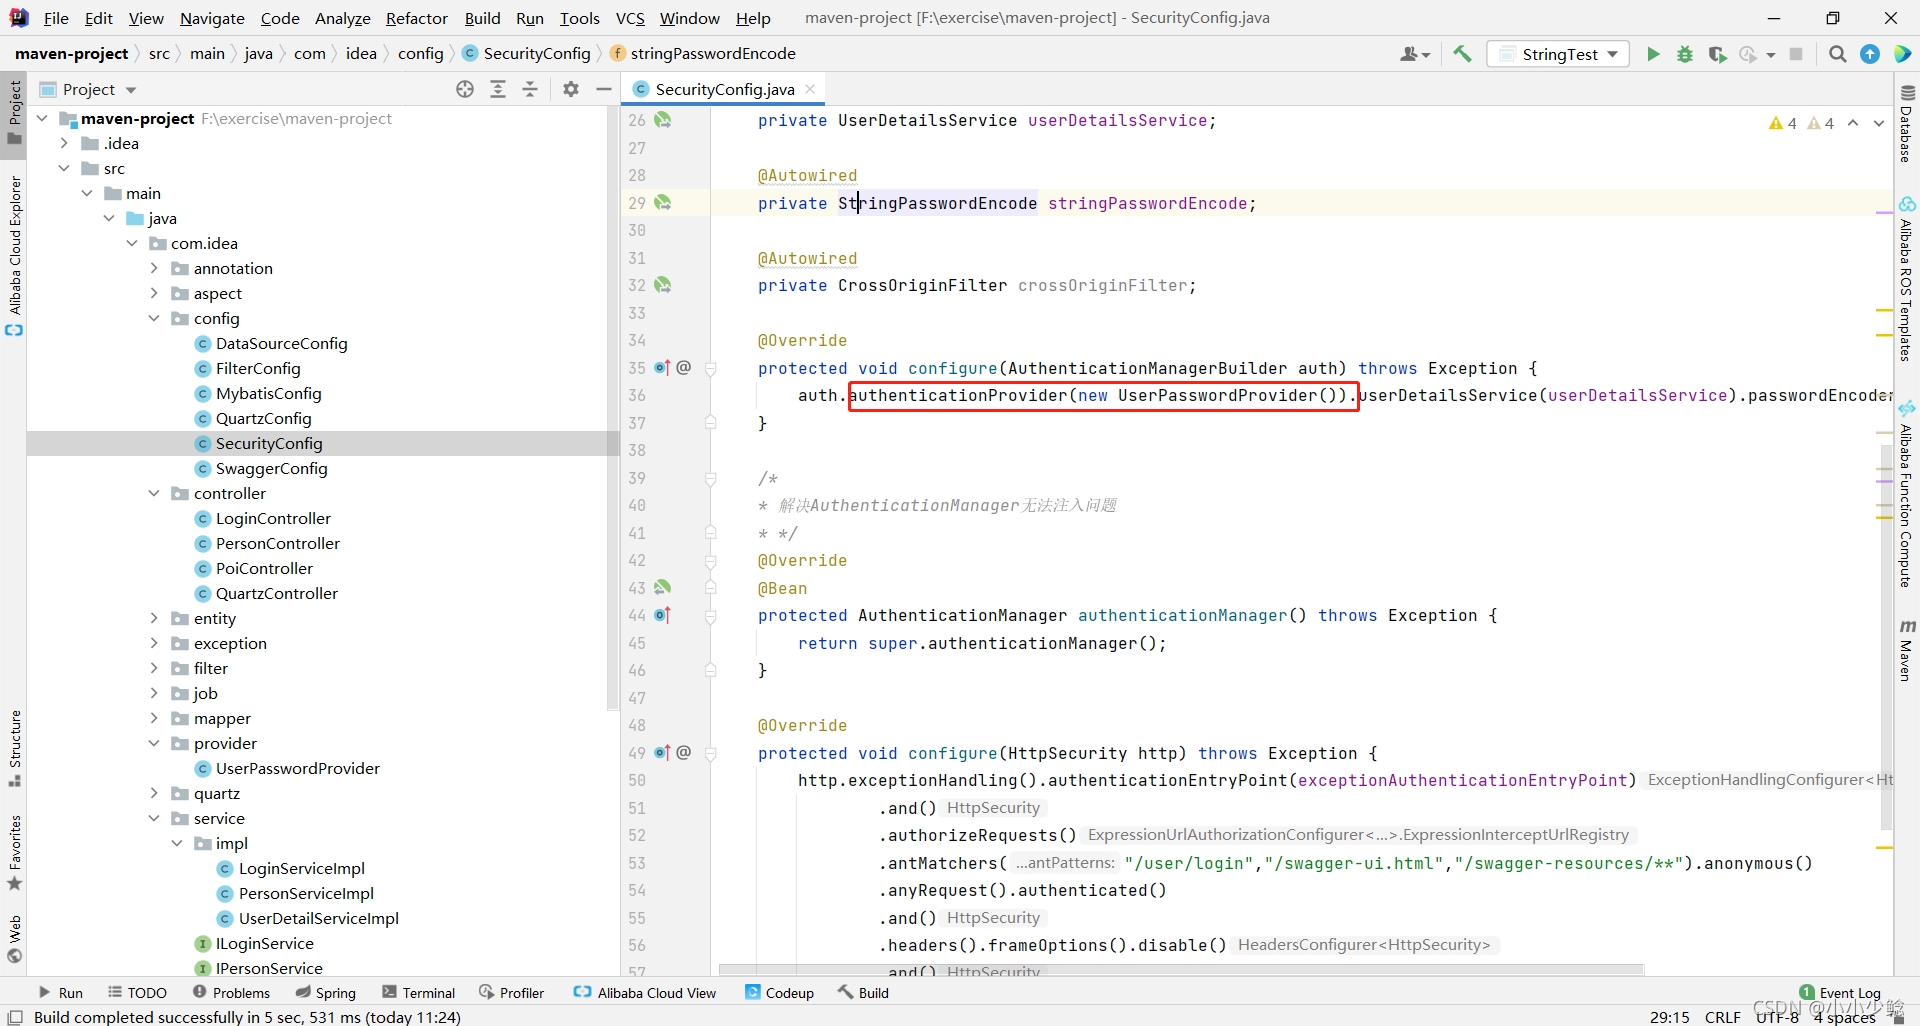Go to previous highlighted error arrow

pos(1853,123)
